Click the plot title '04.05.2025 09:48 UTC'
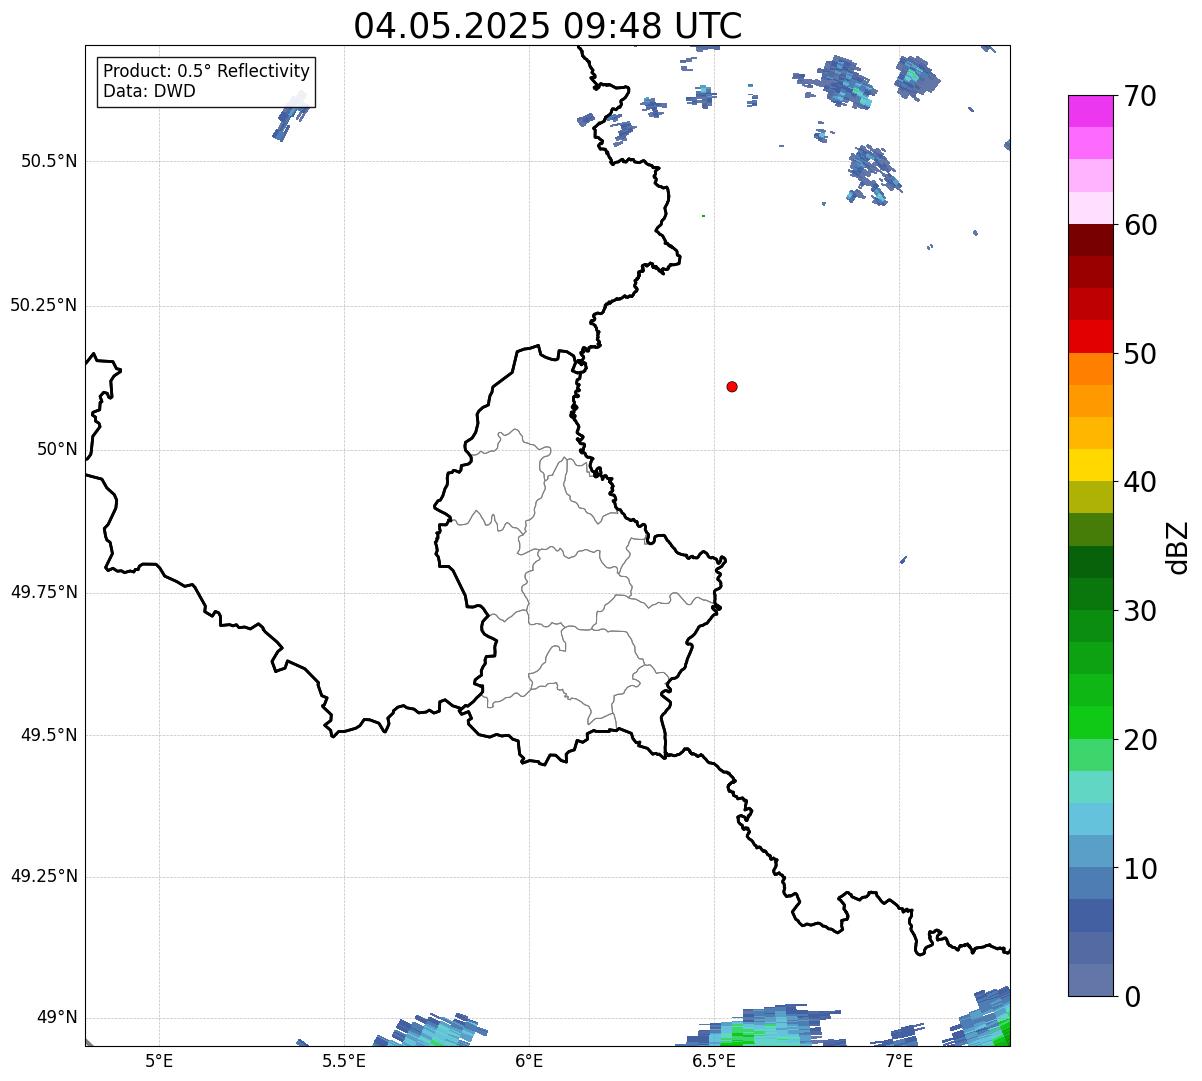1202x1081 pixels. [x=548, y=26]
